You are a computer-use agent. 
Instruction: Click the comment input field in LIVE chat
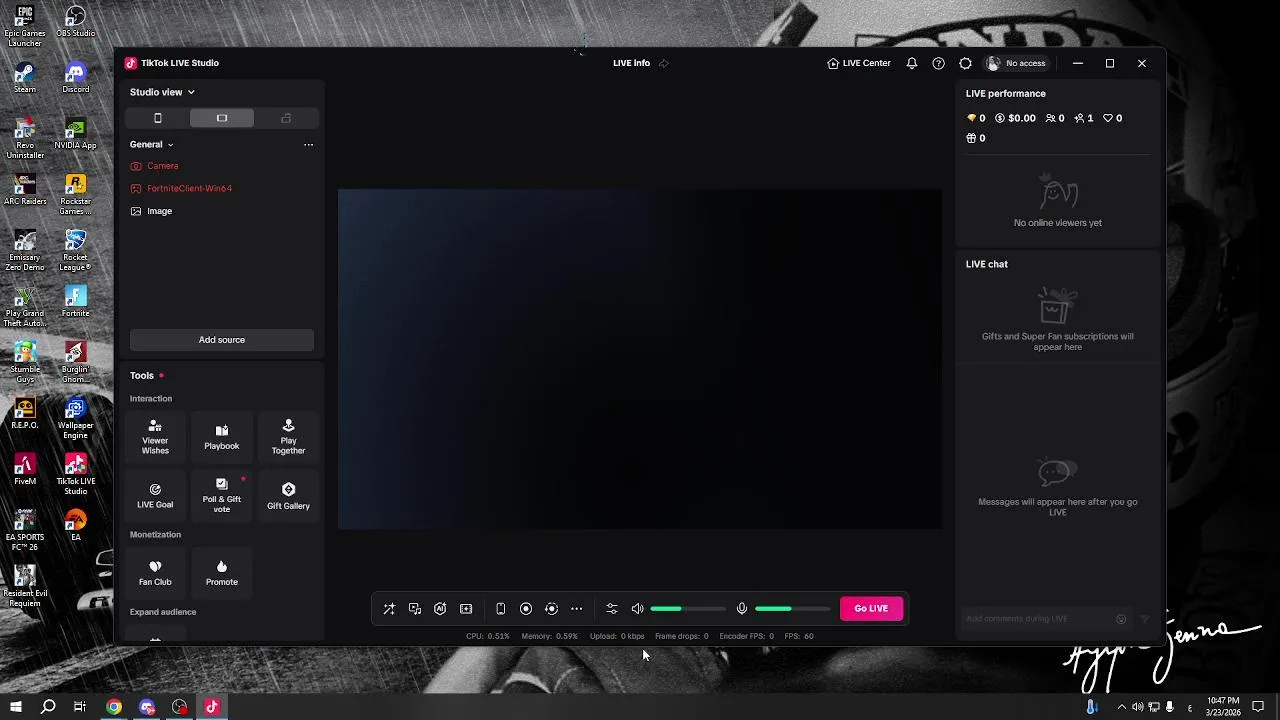pos(1038,619)
